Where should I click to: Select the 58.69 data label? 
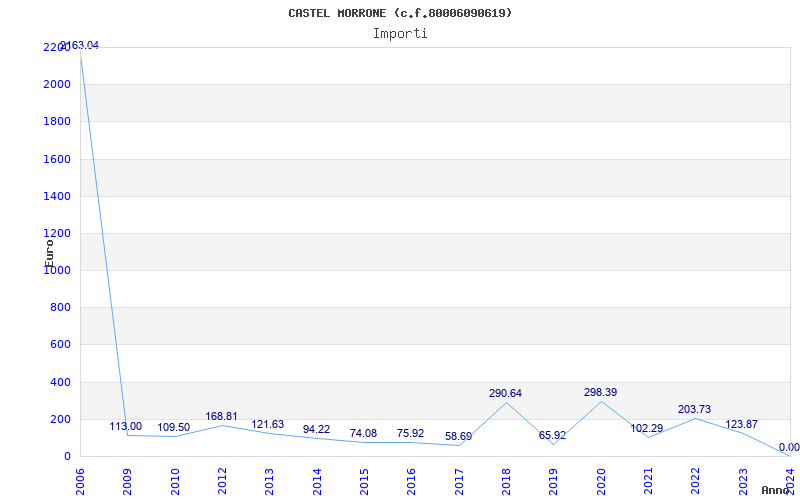pyautogui.click(x=458, y=437)
